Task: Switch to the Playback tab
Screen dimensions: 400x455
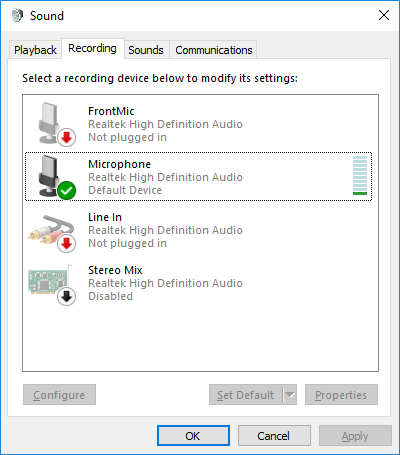Action: point(35,50)
